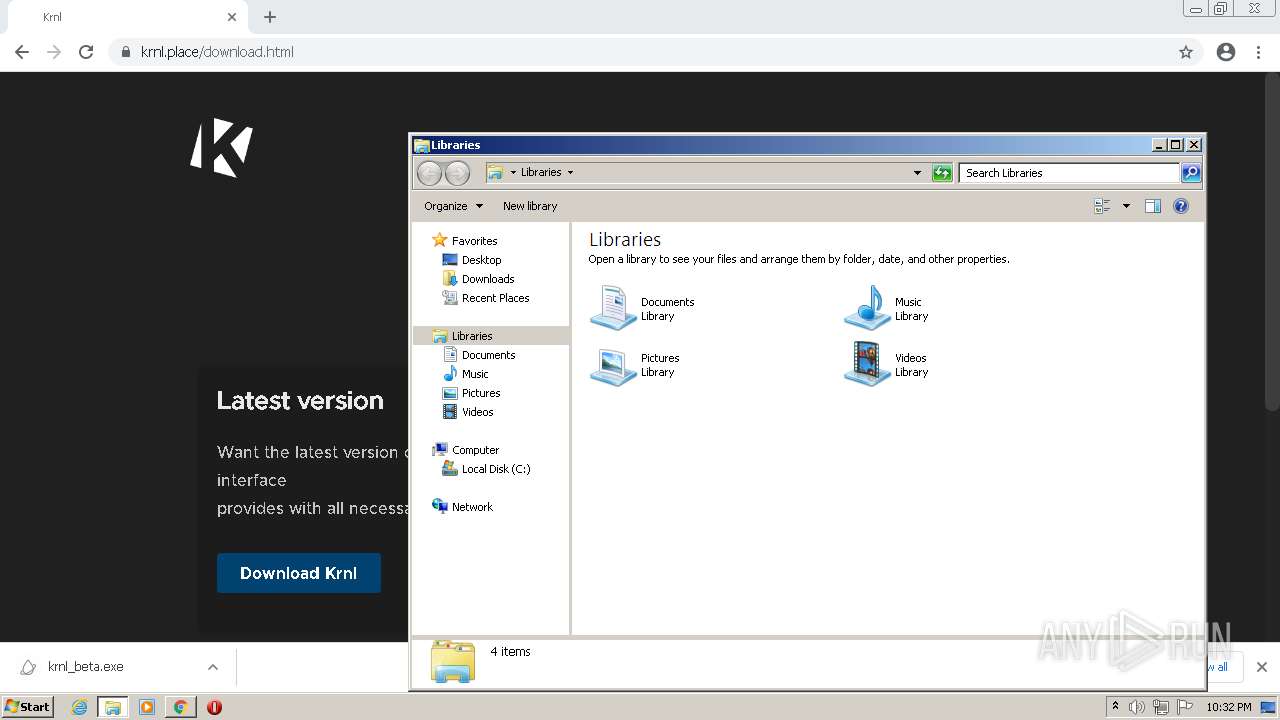1280x720 pixels.
Task: Open the Windows Start menu
Action: [x=27, y=707]
